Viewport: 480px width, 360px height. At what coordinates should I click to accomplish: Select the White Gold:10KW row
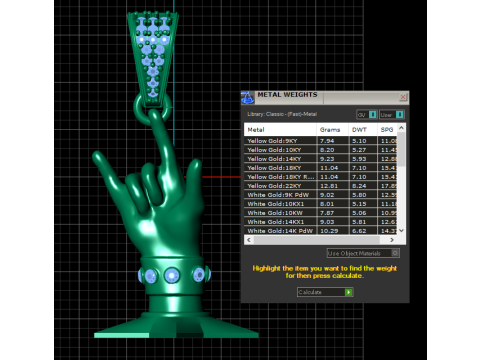(321, 213)
